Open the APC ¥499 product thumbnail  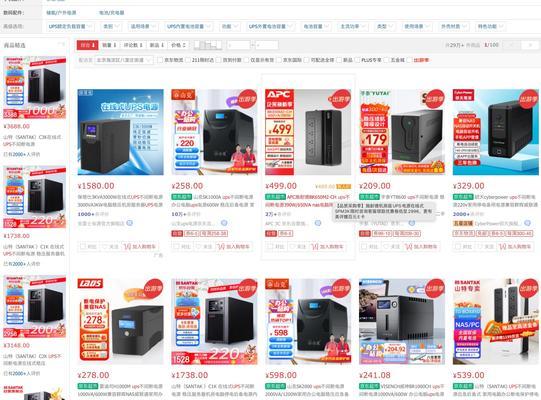tap(308, 132)
